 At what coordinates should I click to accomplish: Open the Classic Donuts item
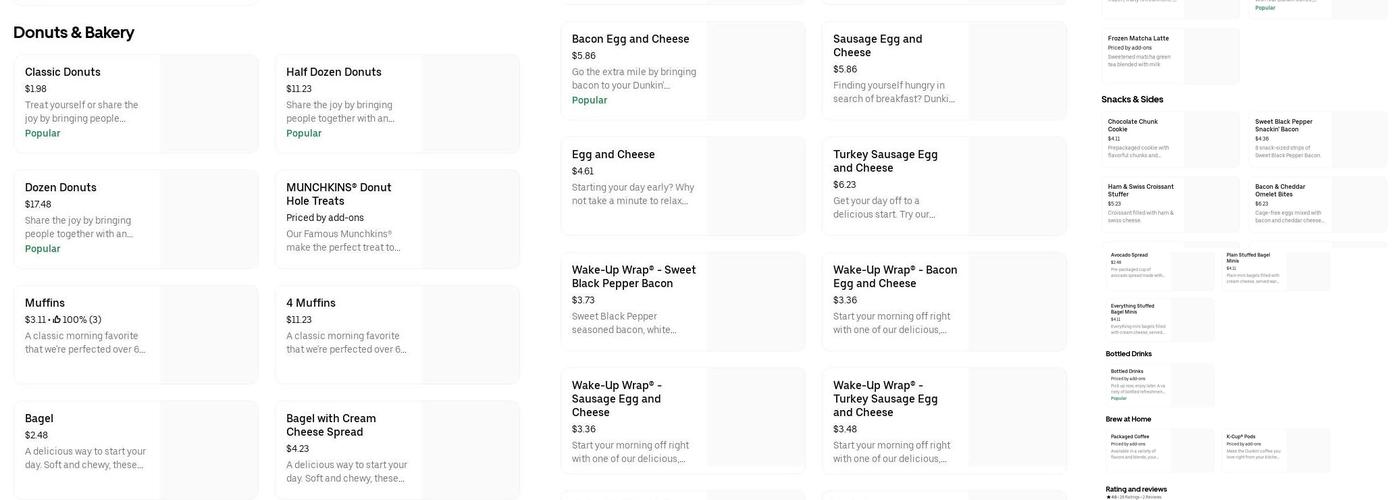(x=63, y=72)
